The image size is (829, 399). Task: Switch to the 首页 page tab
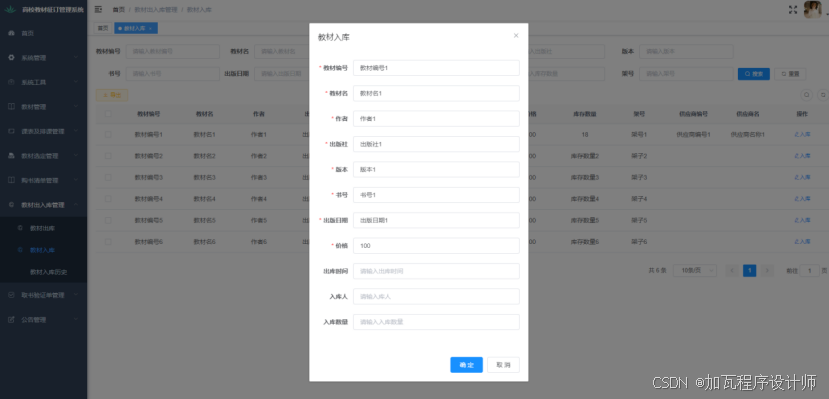tap(103, 28)
